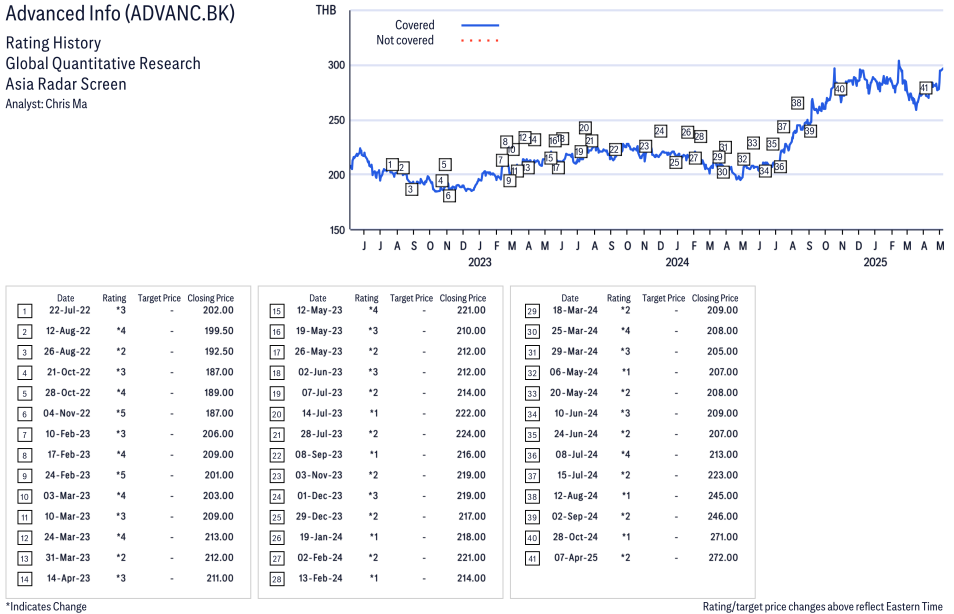Click the red dotted Not covered legend line

click(x=480, y=41)
